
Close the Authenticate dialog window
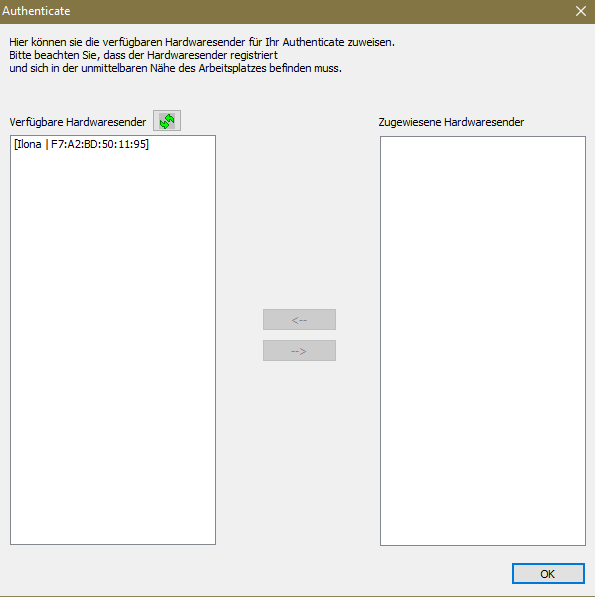point(581,11)
